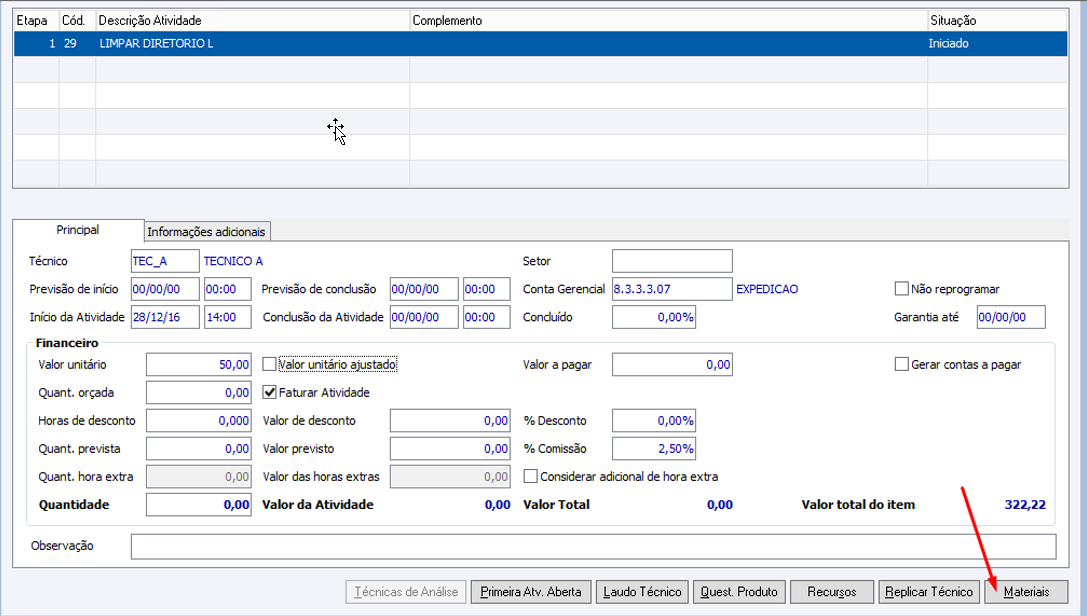Select the Principal tab

[77, 230]
